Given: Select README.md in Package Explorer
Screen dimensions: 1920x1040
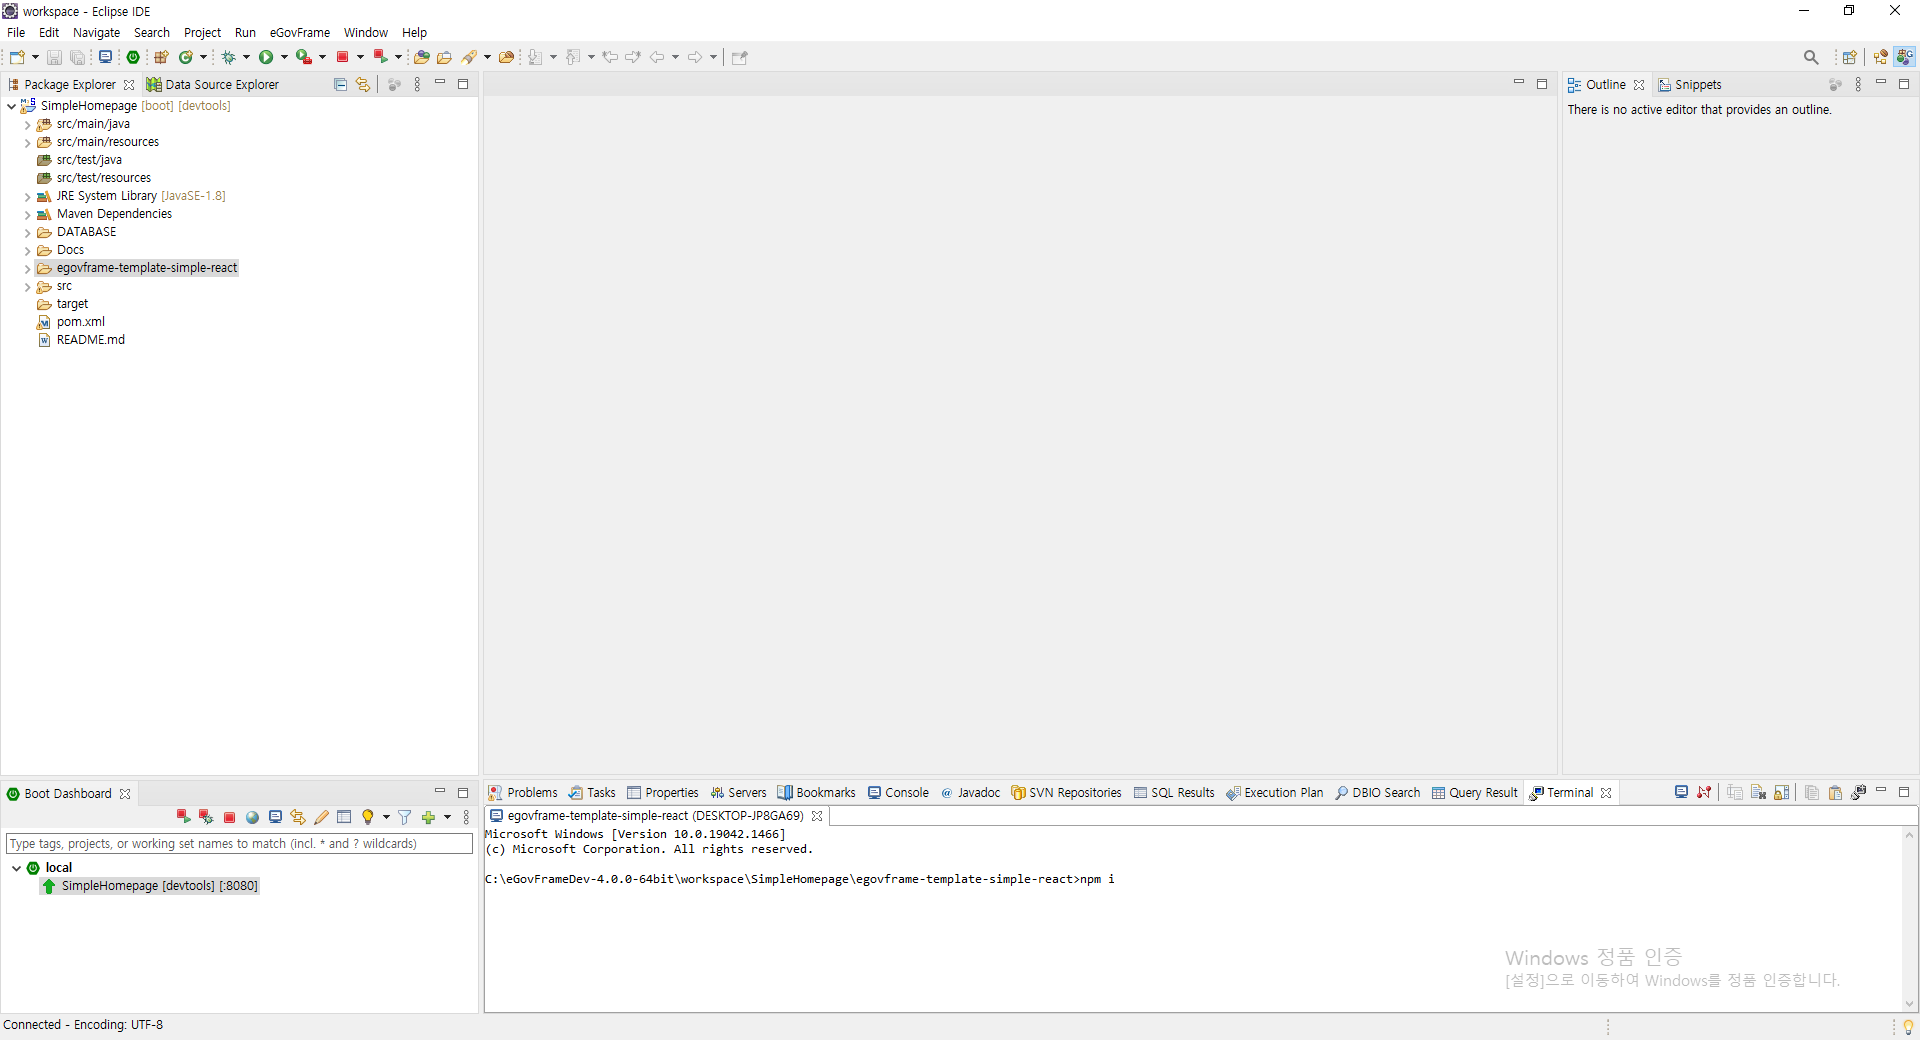Looking at the screenshot, I should click(90, 340).
